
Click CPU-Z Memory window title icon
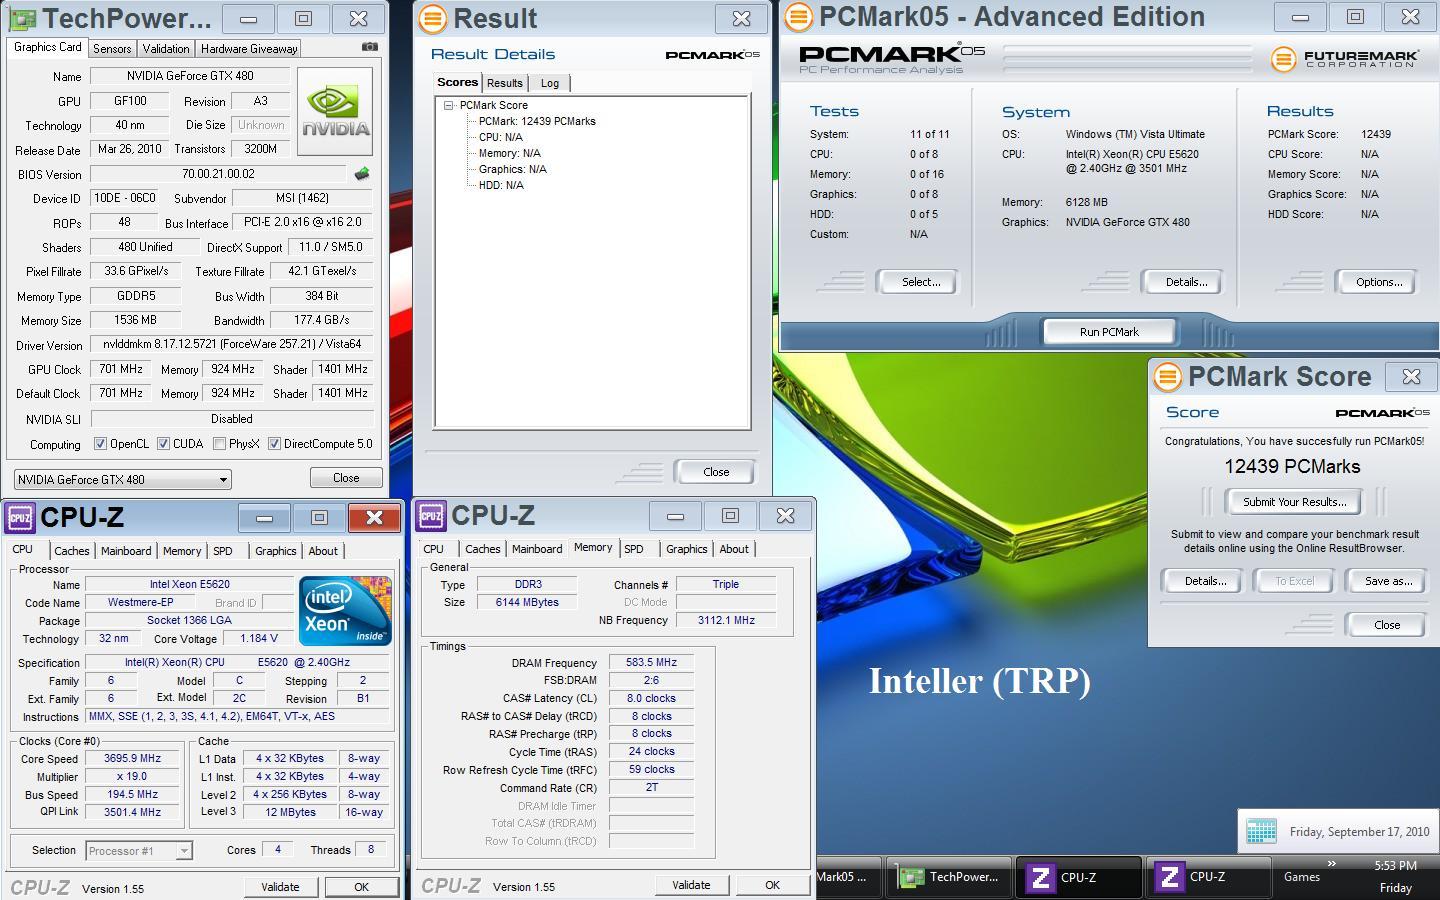tap(431, 515)
